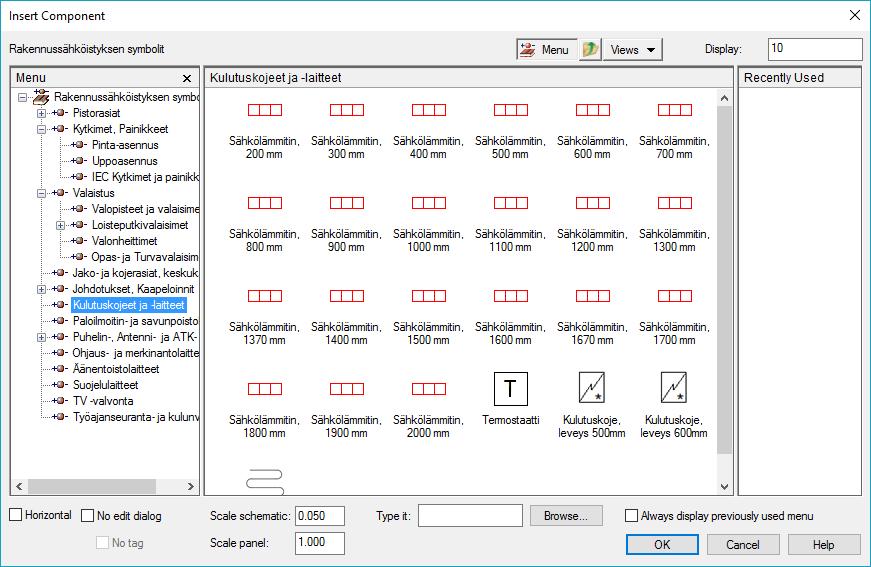Select Suojelulaitteet in the menu tree
Screen dimensions: 871x567
(106, 385)
